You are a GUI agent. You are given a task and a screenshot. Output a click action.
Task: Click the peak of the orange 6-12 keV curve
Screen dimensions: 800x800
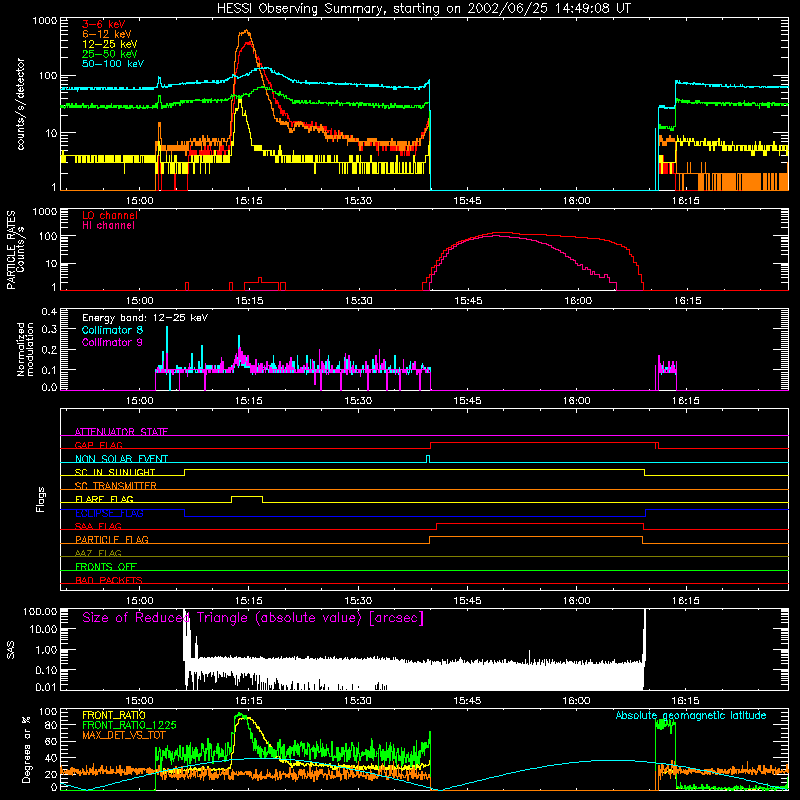[x=246, y=31]
